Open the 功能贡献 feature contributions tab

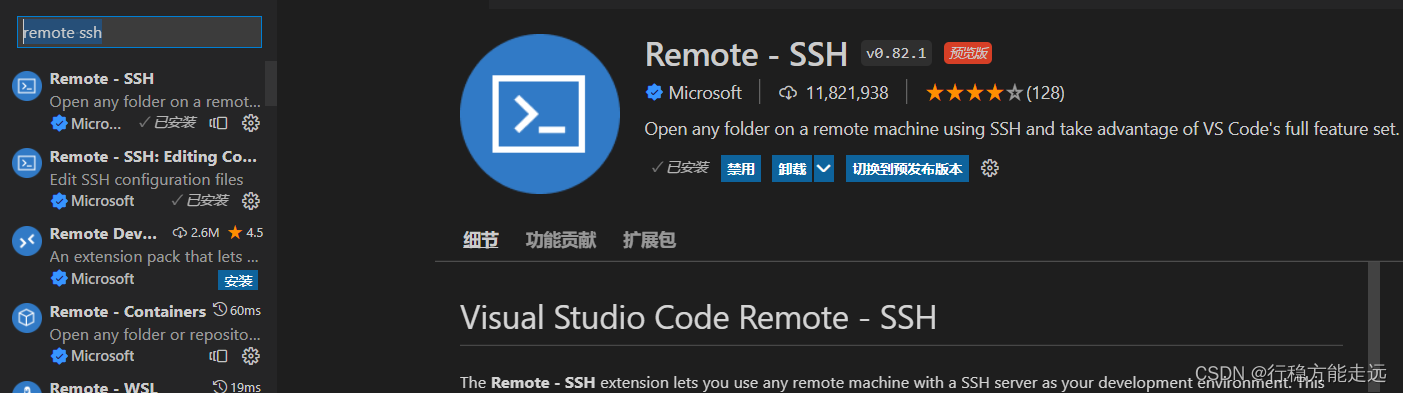tap(561, 240)
